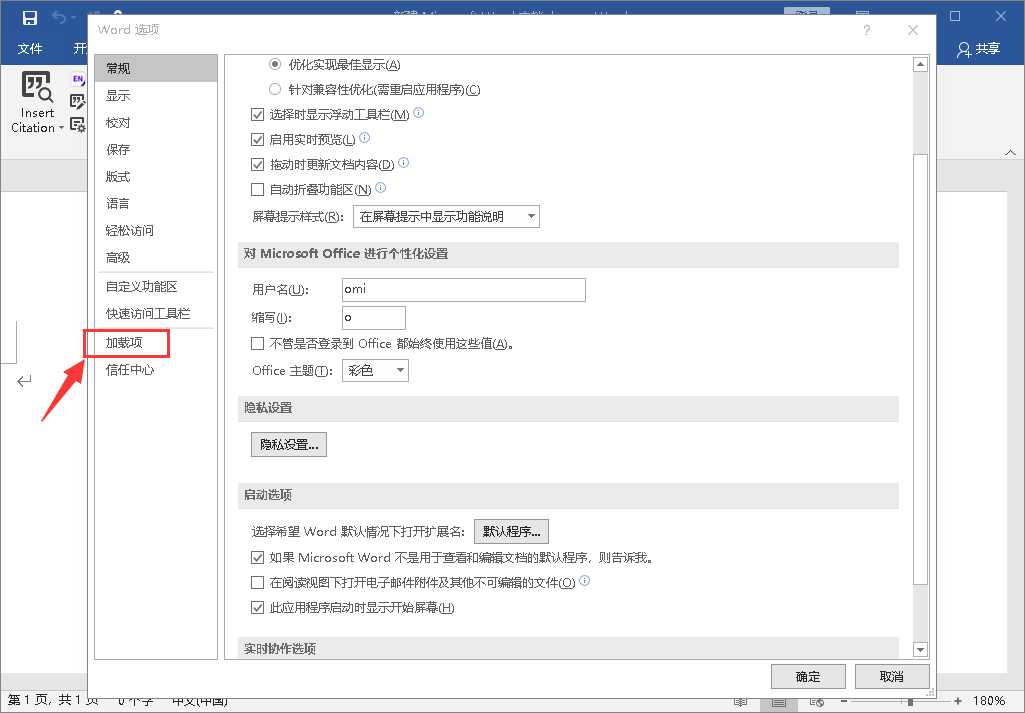Open the 版式 category

click(156, 176)
